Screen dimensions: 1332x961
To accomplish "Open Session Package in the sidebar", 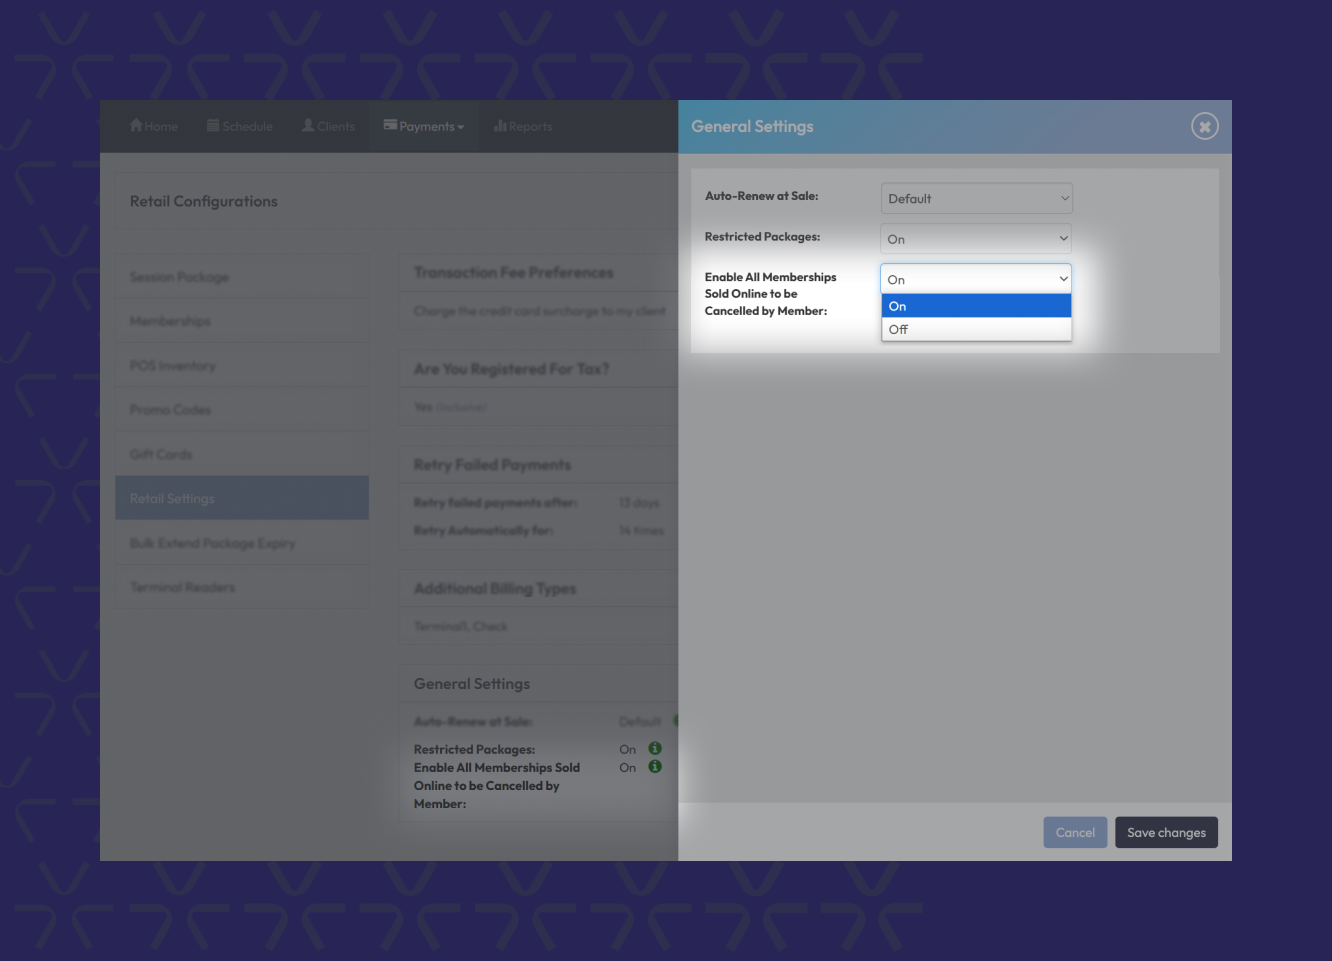I will [x=242, y=277].
